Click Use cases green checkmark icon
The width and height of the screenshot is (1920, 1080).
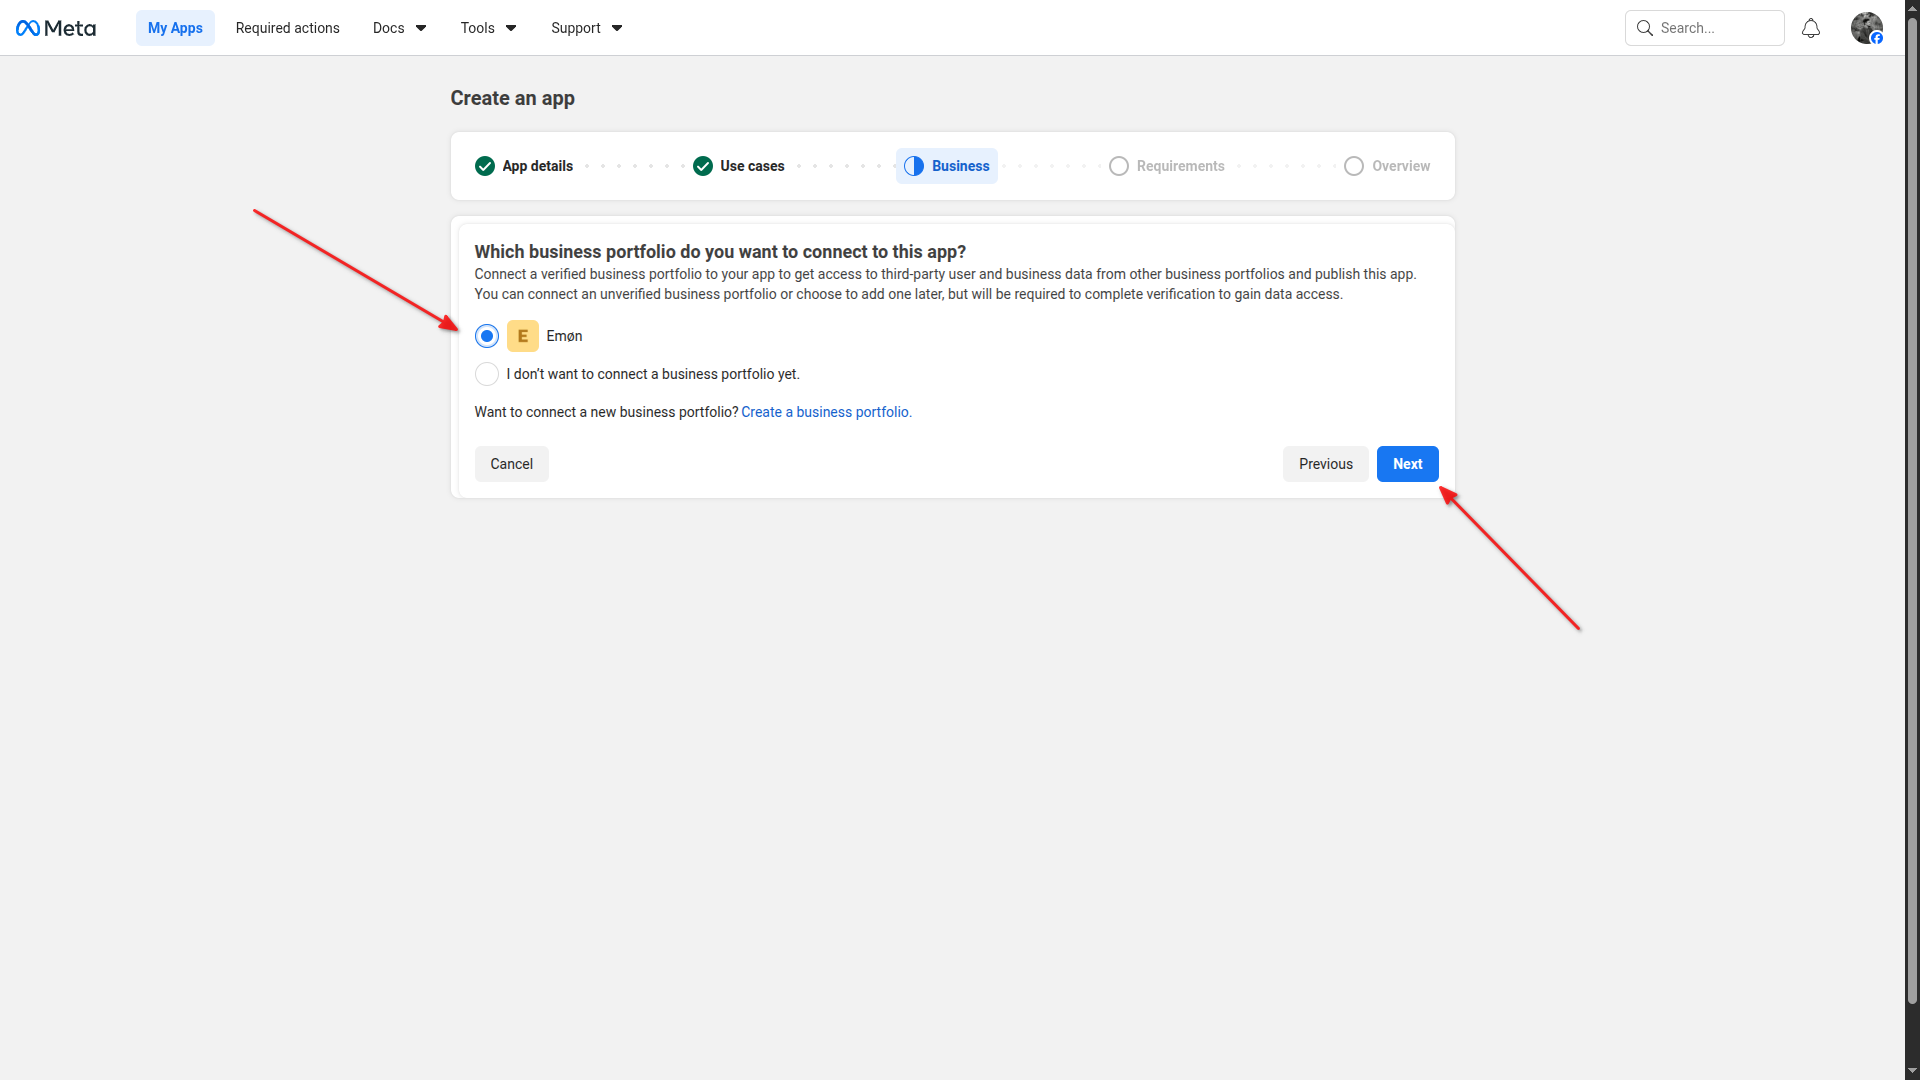coord(703,166)
